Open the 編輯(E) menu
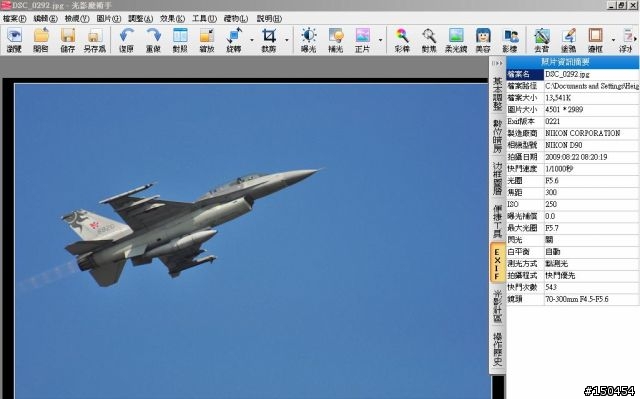The image size is (640, 399). click(x=45, y=19)
